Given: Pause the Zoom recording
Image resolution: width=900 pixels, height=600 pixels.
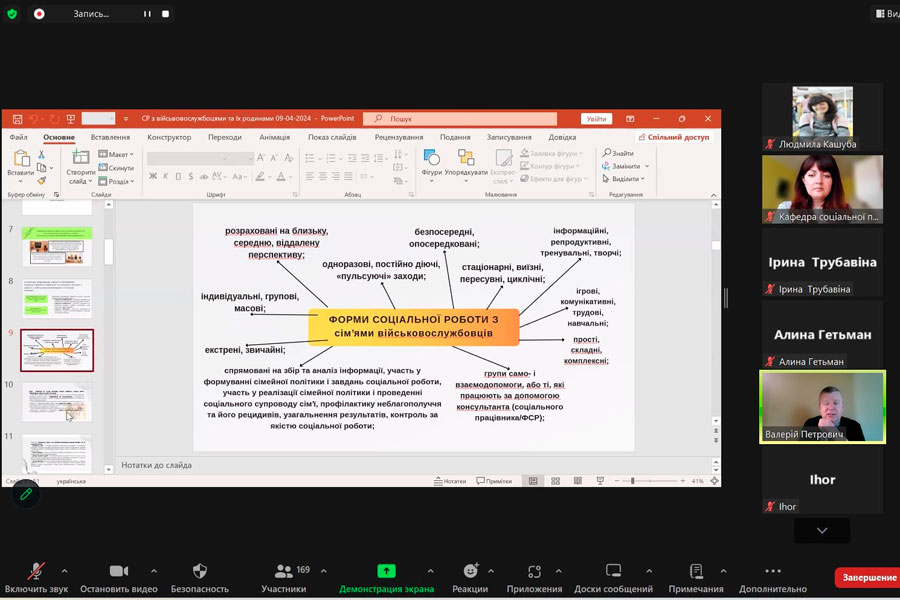Looking at the screenshot, I should click(x=147, y=14).
